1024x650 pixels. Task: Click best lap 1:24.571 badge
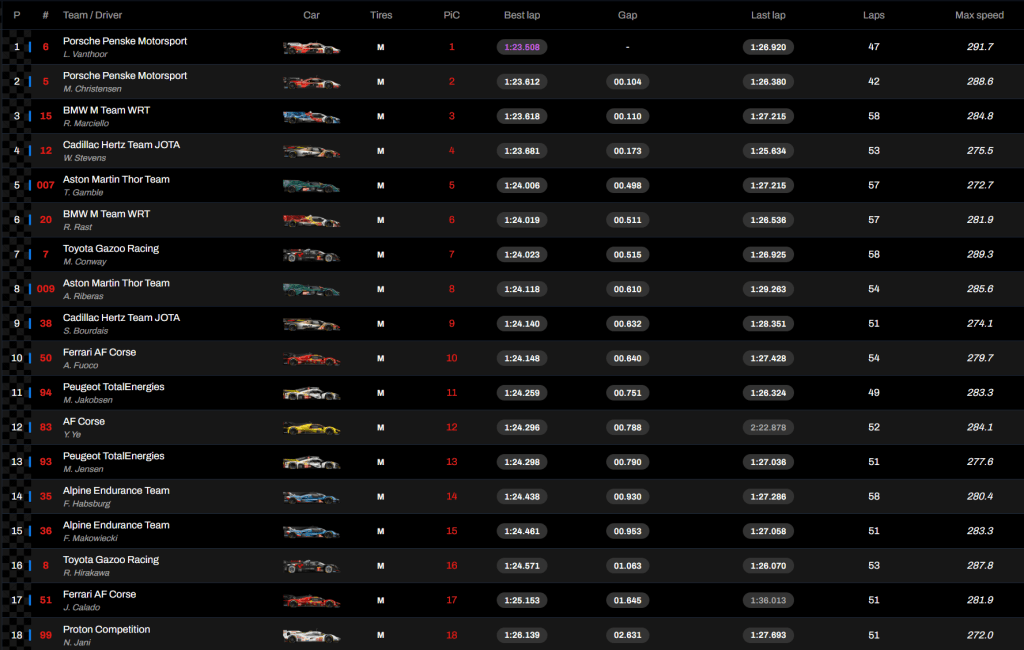click(522, 566)
